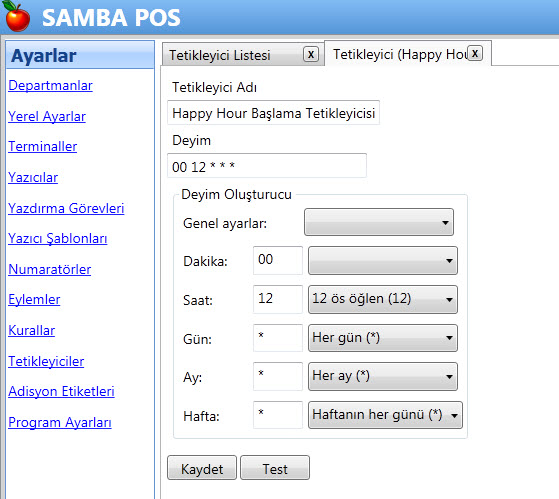
Task: Open the Ay dropdown Her ay (*)
Action: (x=383, y=376)
